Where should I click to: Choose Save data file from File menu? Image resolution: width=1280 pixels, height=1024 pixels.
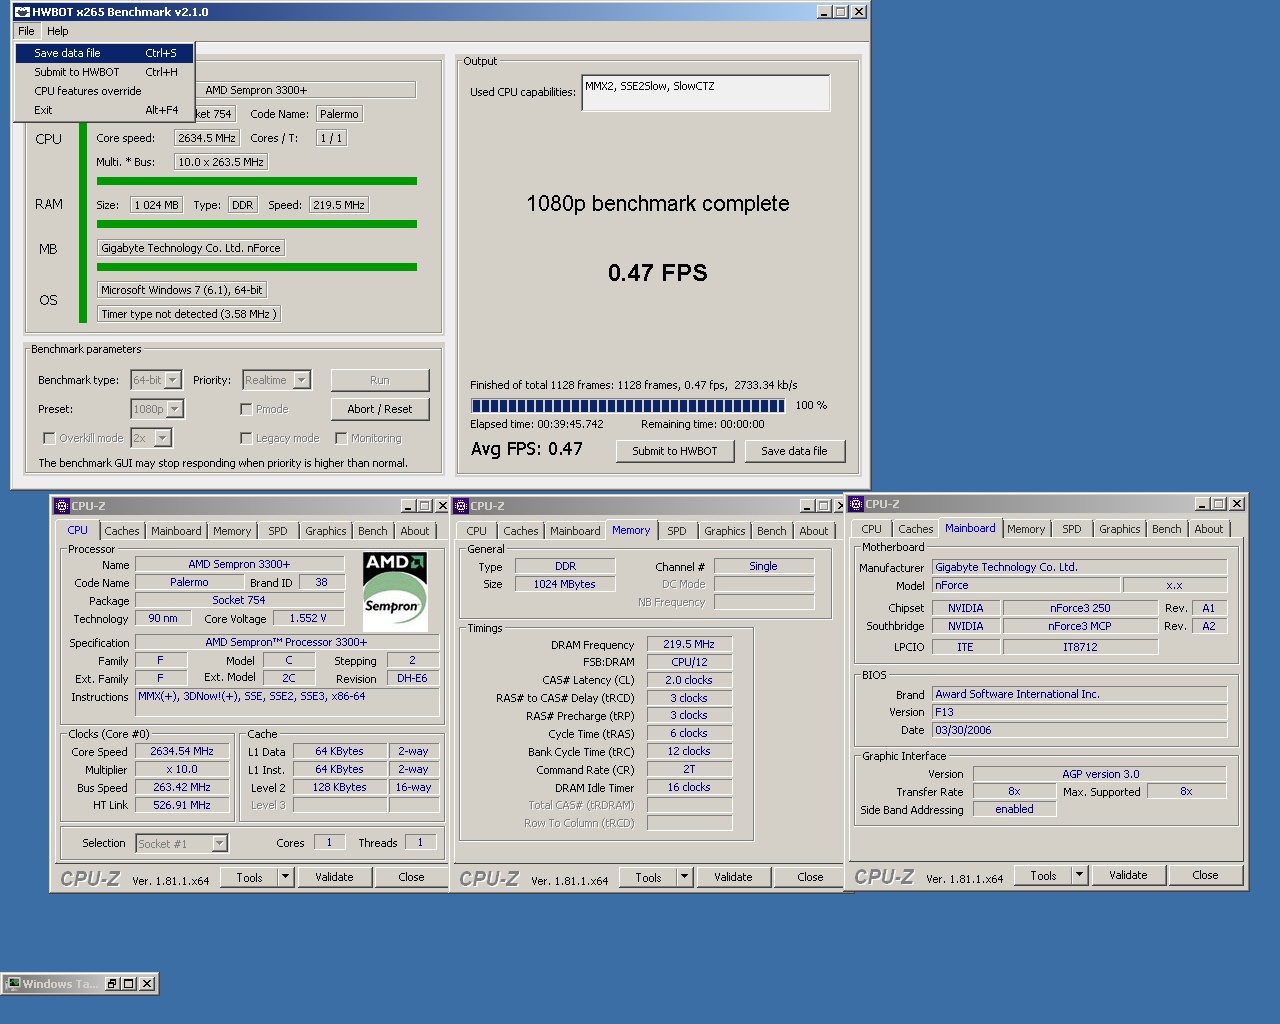click(x=104, y=53)
